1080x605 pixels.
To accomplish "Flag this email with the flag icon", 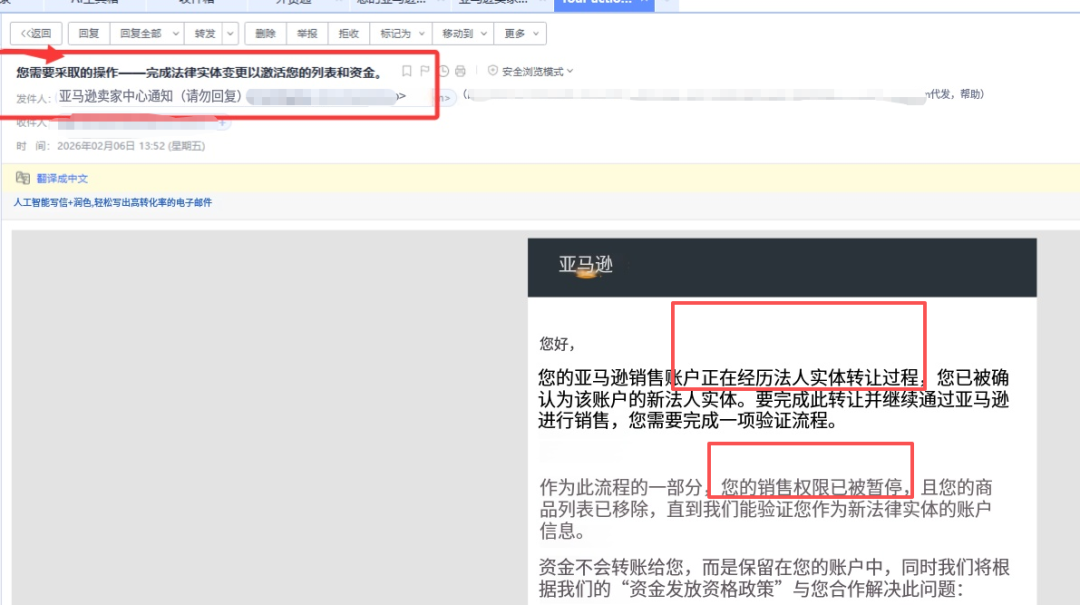I will 426,70.
